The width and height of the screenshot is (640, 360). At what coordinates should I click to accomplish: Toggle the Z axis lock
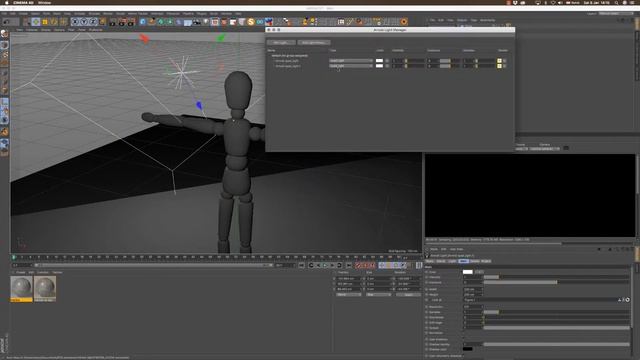93,22
